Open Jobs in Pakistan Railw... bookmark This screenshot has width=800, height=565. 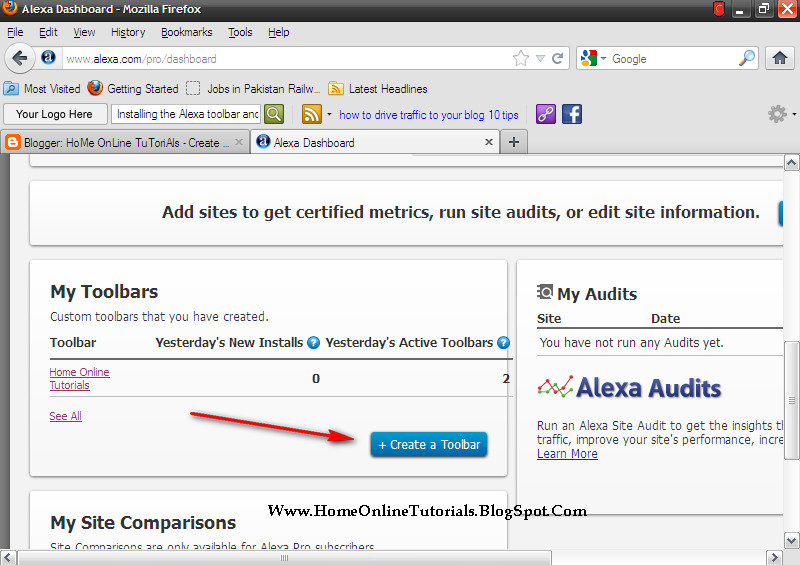(x=253, y=89)
